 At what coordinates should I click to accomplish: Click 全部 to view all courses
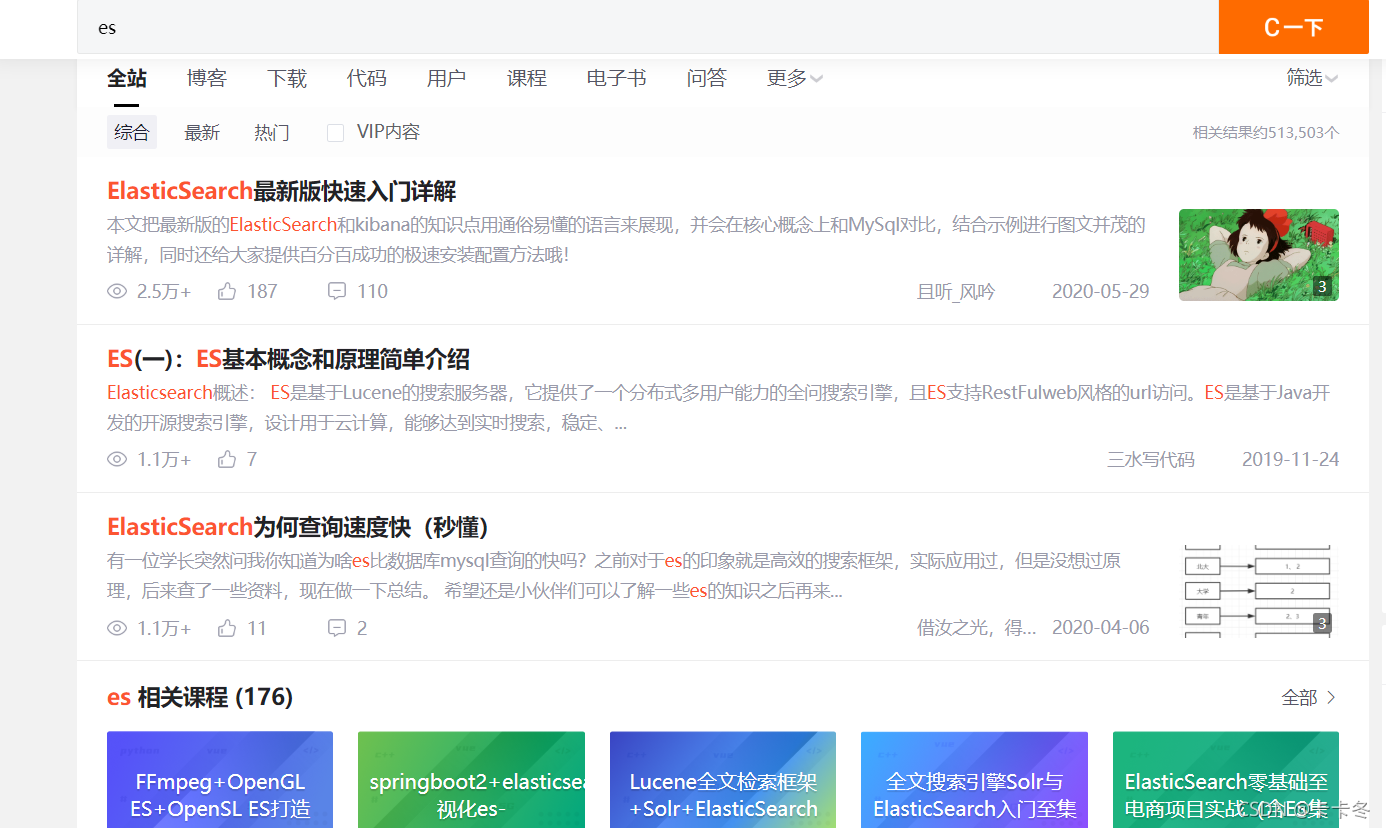1299,697
